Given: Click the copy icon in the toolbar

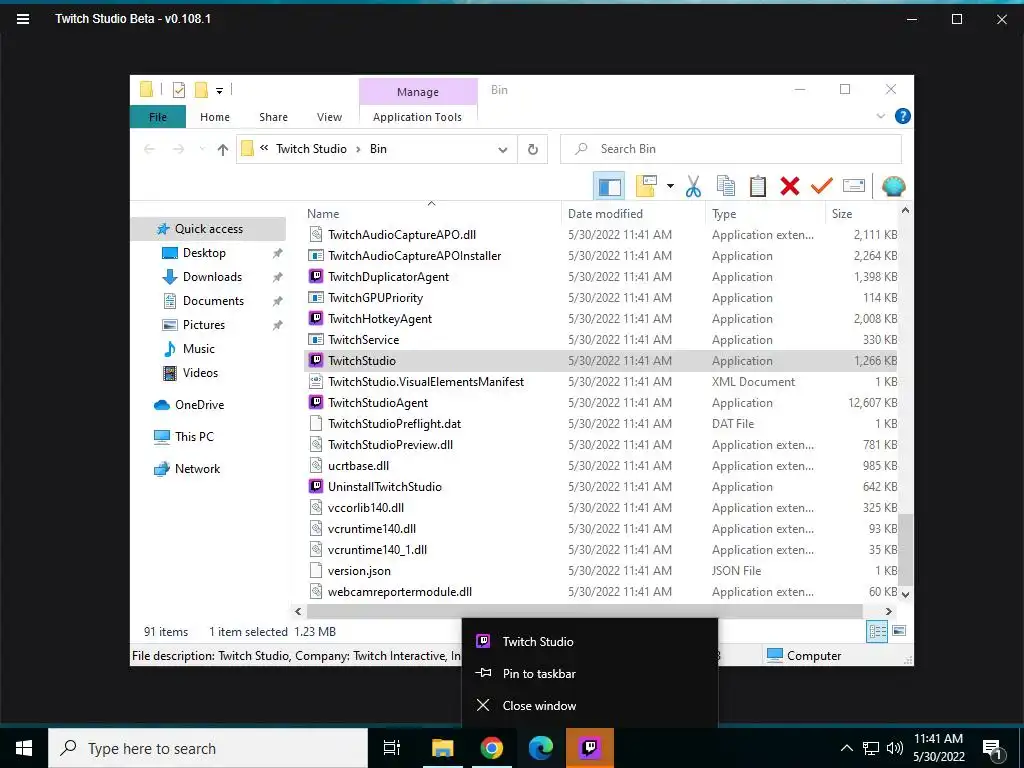Looking at the screenshot, I should click(726, 187).
